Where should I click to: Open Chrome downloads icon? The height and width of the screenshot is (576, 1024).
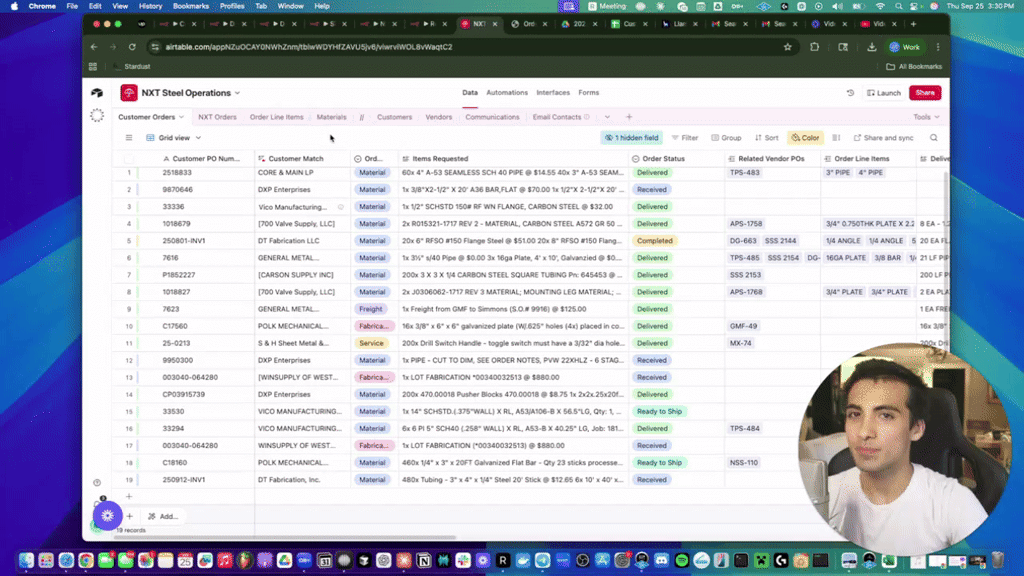point(872,47)
